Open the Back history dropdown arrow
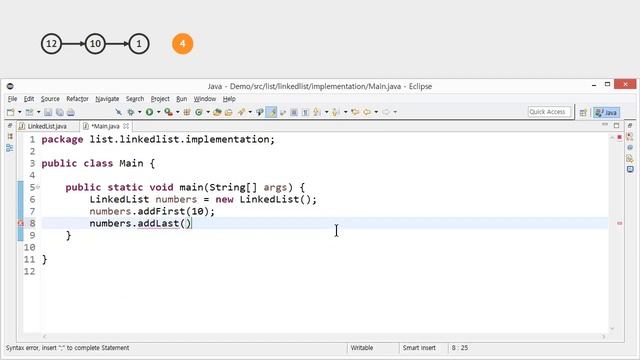This screenshot has height=360, width=640. click(x=376, y=112)
